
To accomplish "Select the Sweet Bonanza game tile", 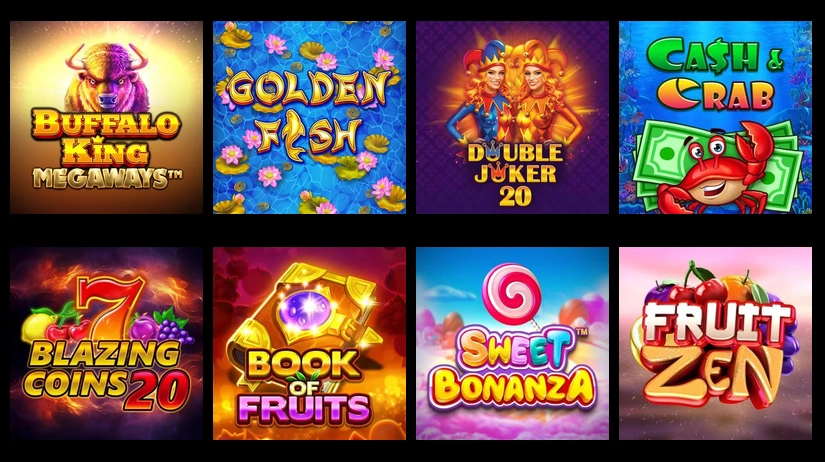I will (512, 344).
